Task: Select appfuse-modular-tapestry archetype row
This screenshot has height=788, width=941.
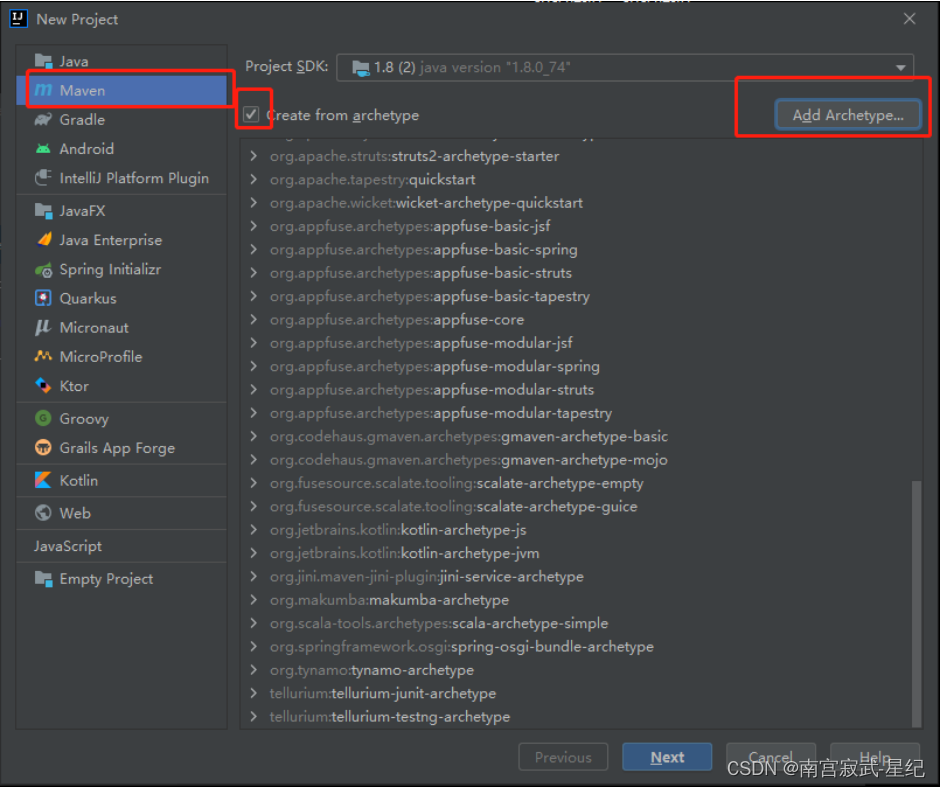Action: pyautogui.click(x=576, y=413)
